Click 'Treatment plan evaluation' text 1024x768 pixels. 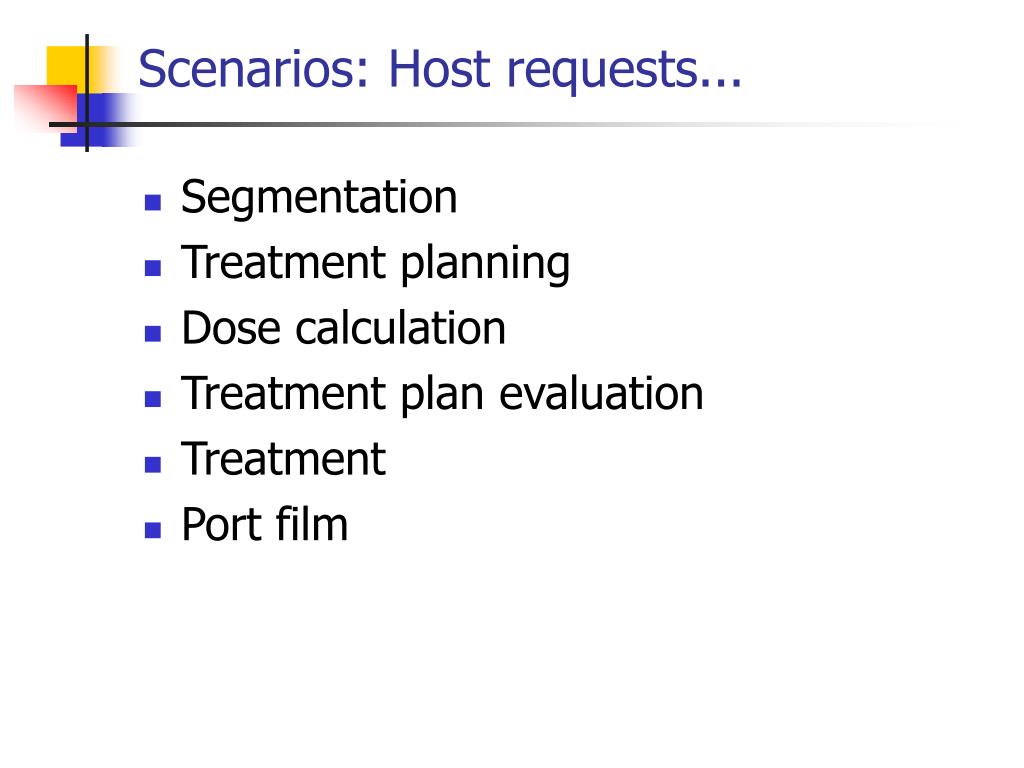442,394
